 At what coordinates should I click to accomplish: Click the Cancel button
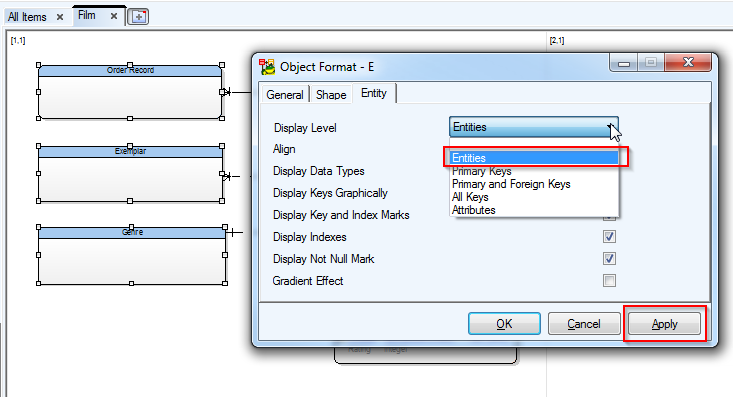coord(584,324)
